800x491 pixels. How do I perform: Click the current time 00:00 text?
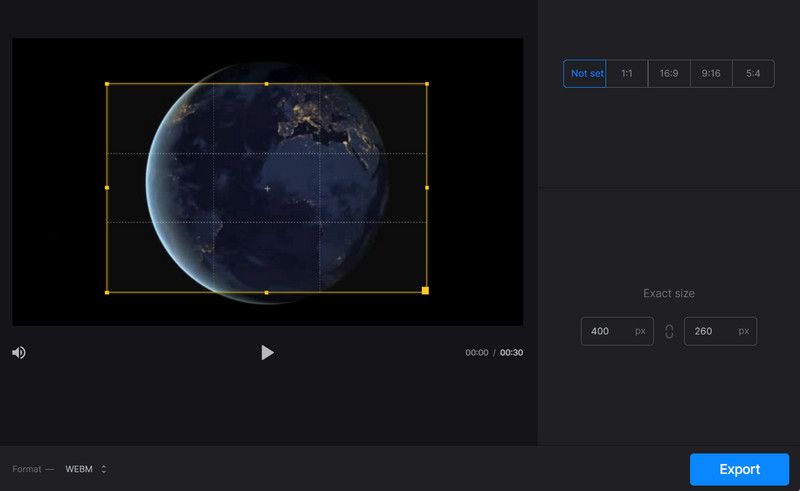[x=477, y=353]
